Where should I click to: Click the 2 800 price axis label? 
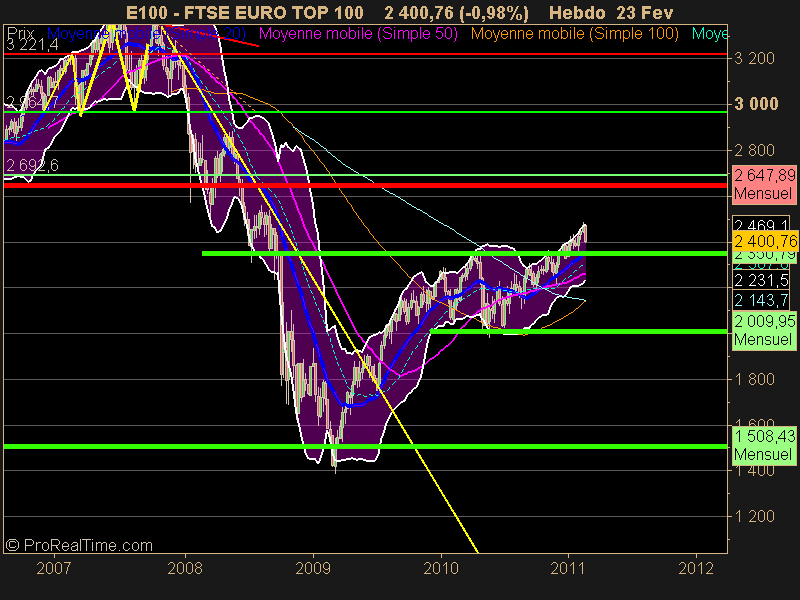(x=754, y=150)
